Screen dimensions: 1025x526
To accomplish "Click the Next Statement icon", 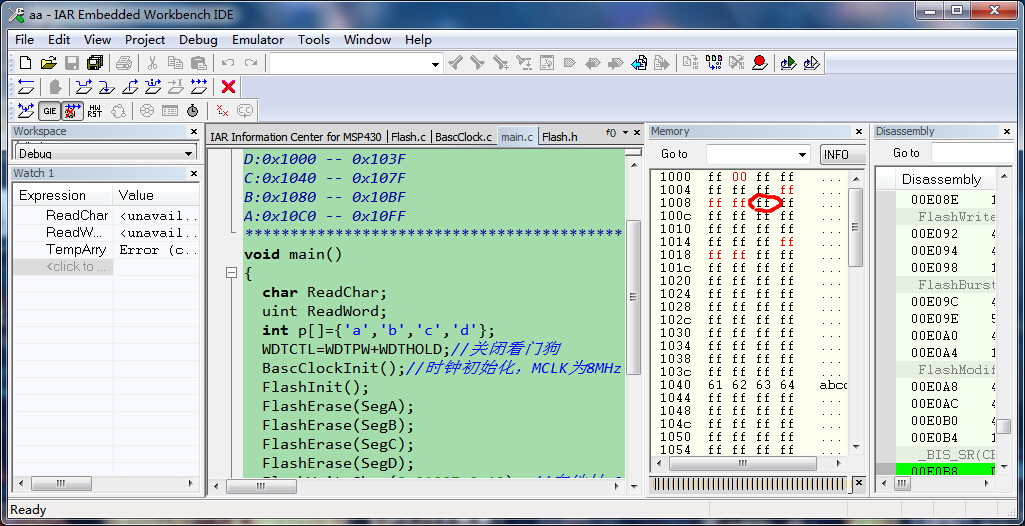I will (153, 86).
